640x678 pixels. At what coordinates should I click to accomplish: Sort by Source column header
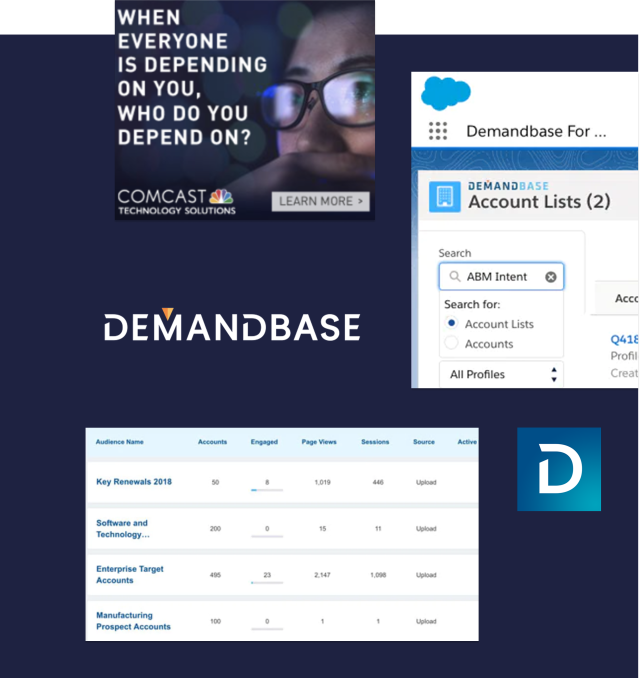tap(424, 442)
